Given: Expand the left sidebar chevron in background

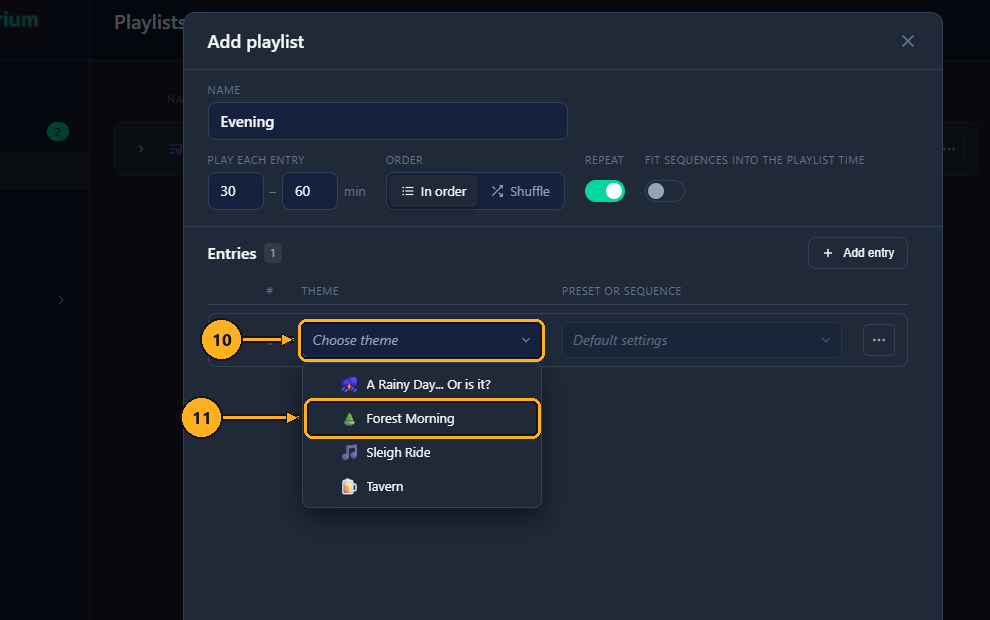Looking at the screenshot, I should point(61,299).
